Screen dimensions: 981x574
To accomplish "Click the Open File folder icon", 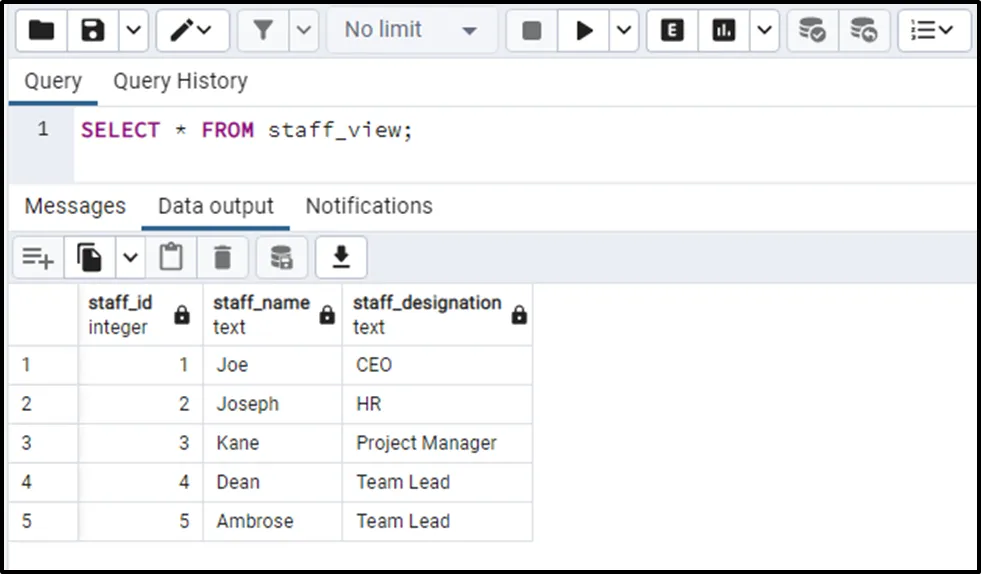I will [42, 31].
